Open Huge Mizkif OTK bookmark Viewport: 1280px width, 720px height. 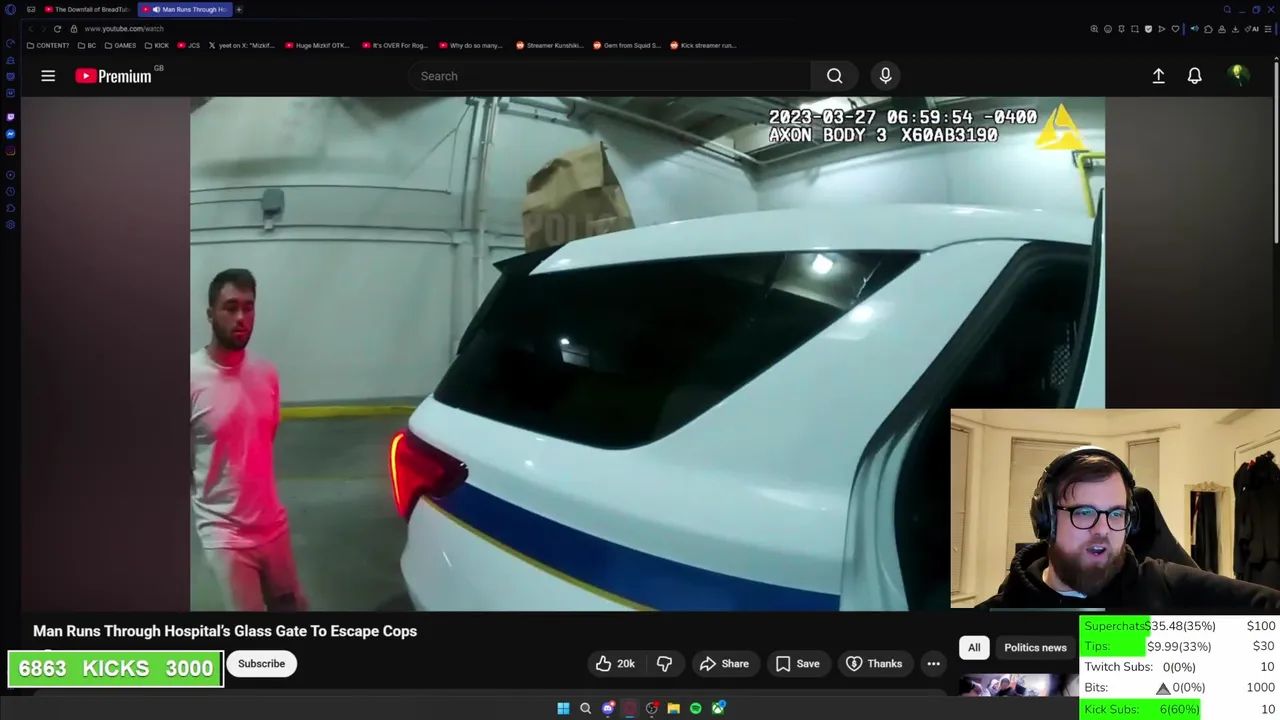(317, 45)
